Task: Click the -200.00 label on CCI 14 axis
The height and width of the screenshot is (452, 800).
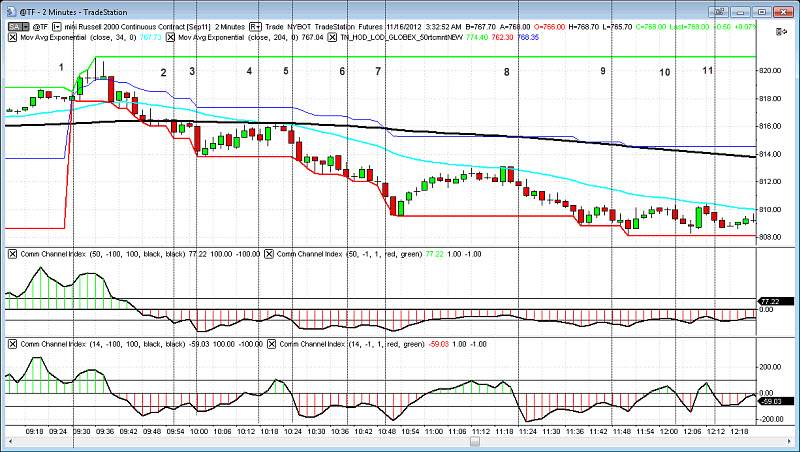Action: pyautogui.click(x=769, y=419)
